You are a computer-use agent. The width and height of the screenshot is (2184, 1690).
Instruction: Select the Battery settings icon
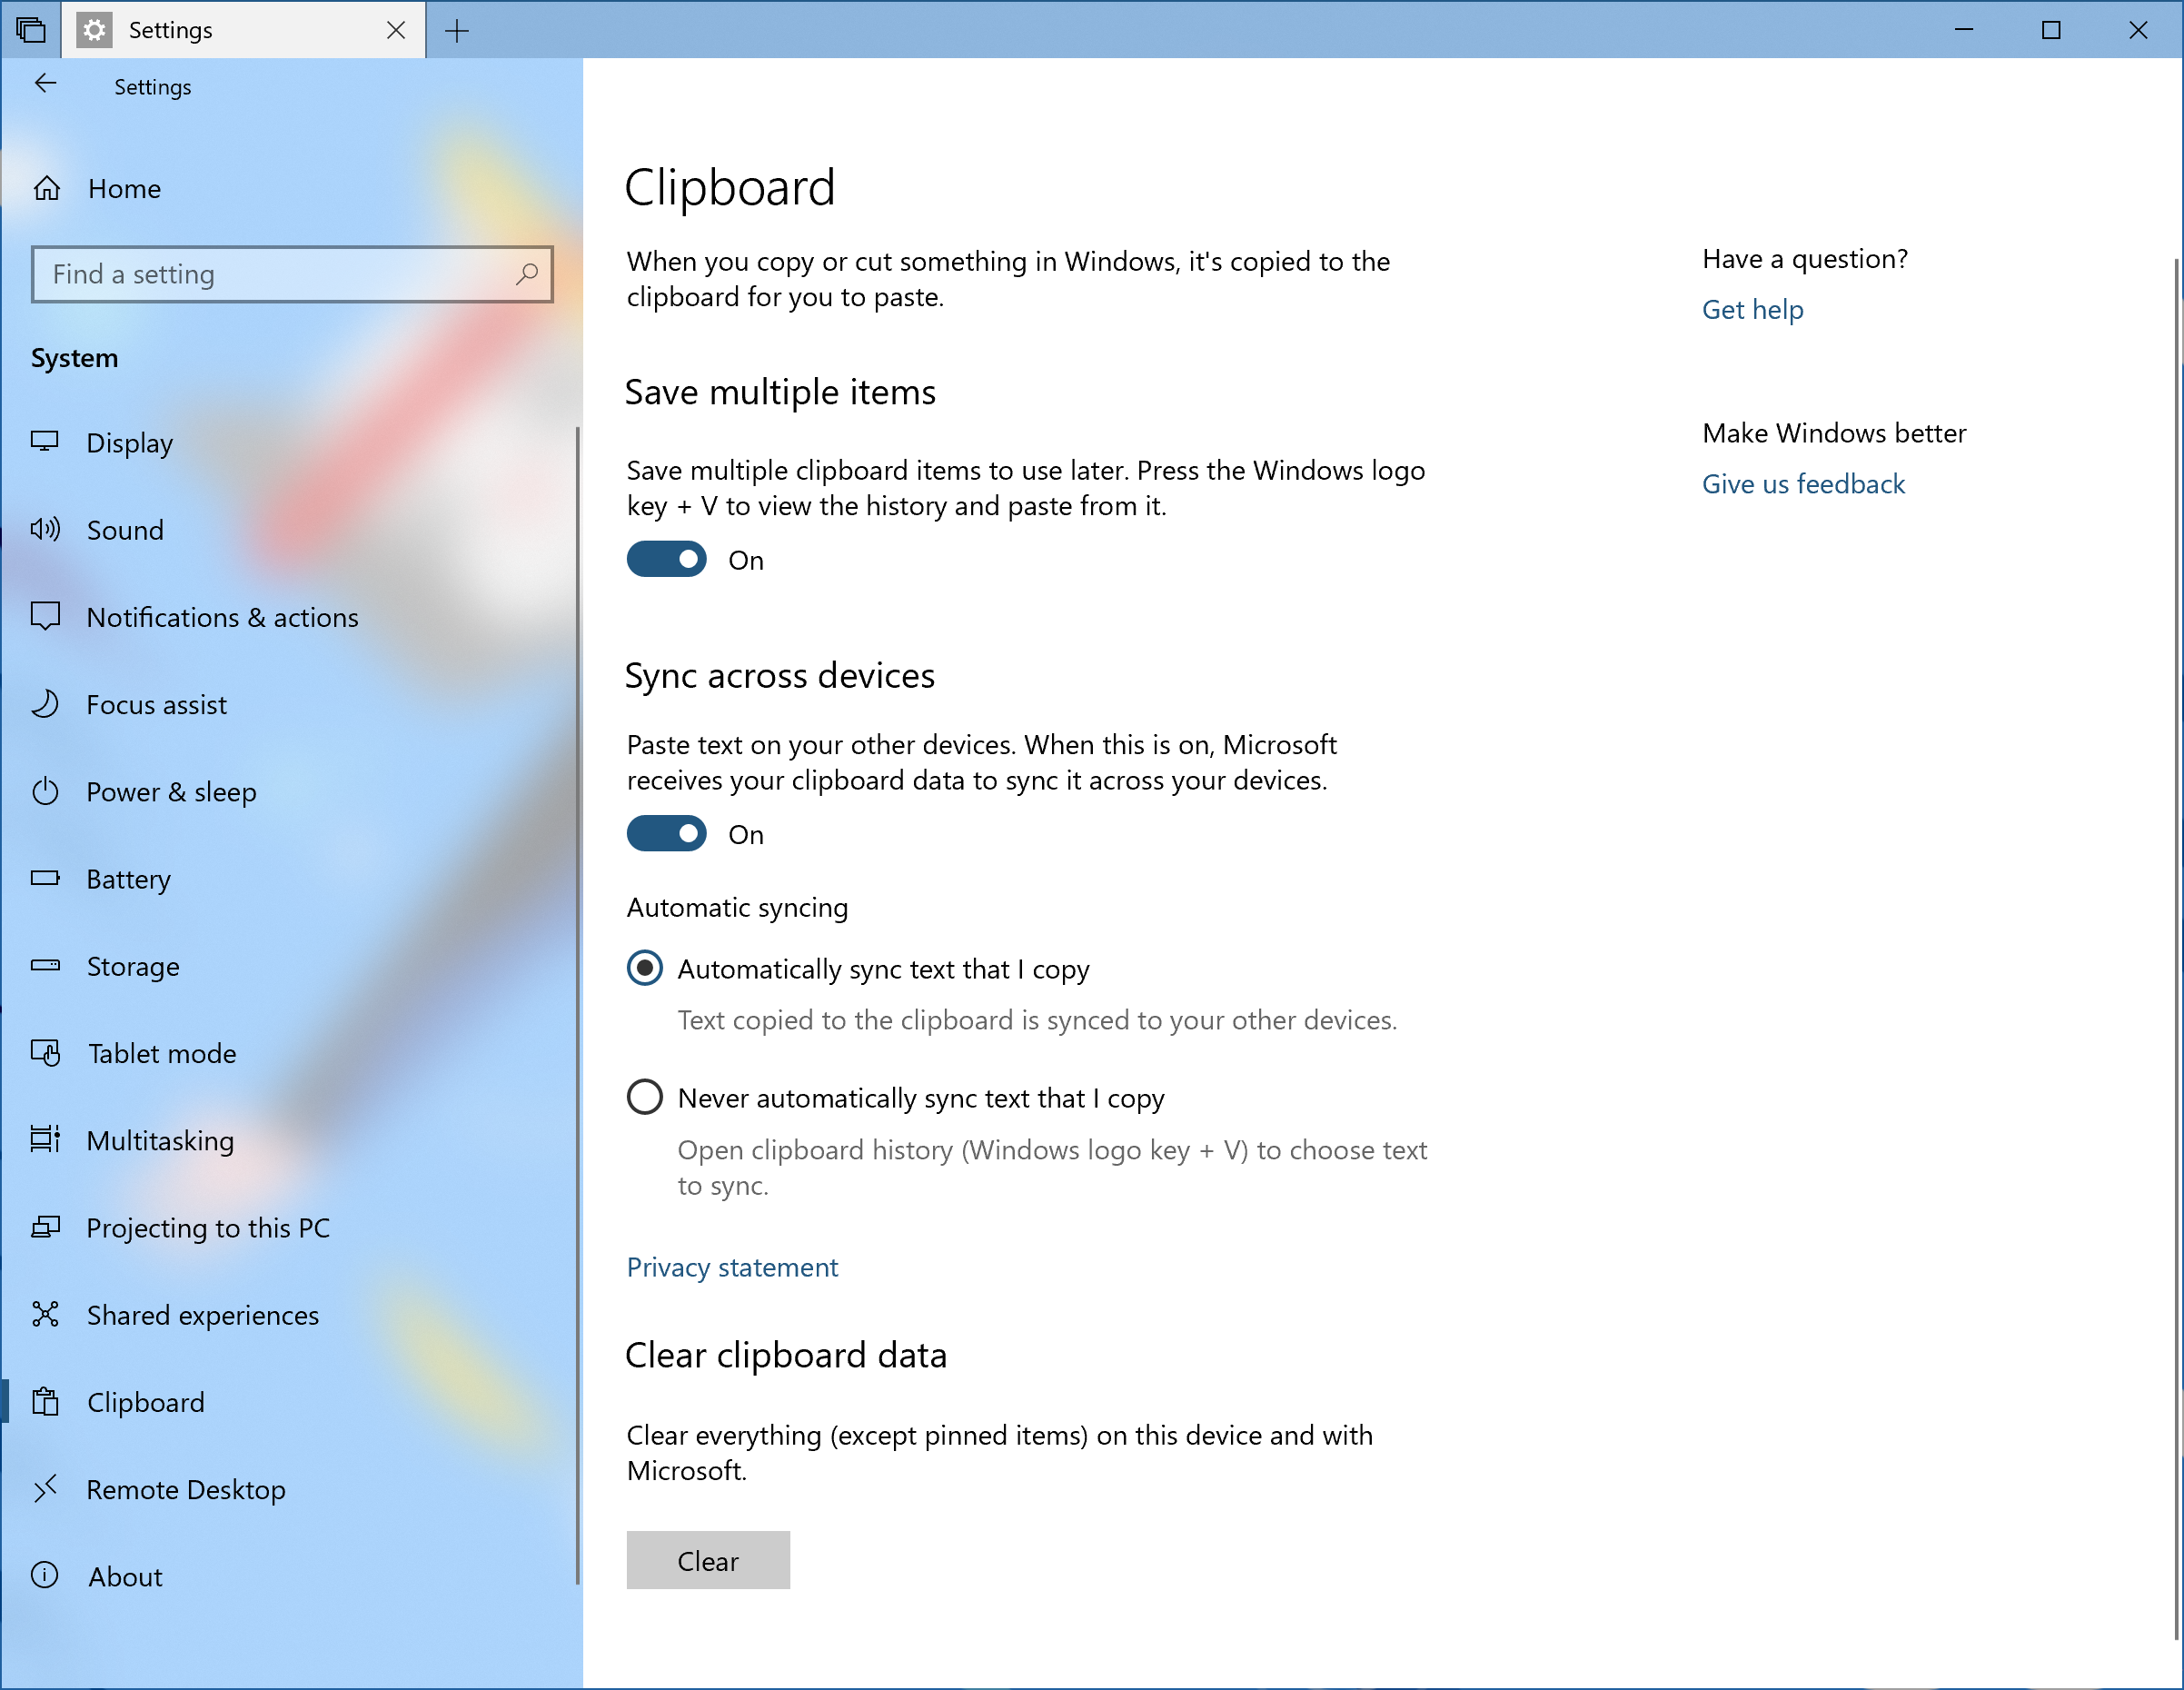tap(46, 879)
